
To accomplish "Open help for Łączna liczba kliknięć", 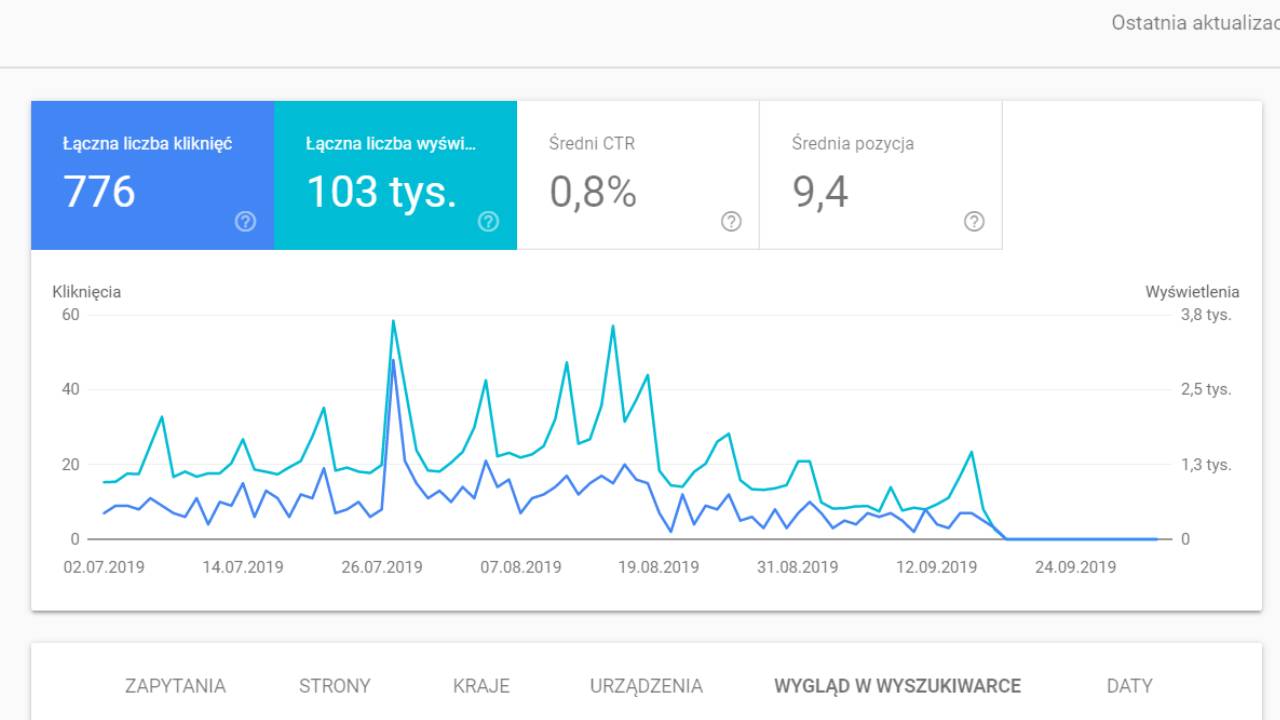I will click(x=245, y=222).
